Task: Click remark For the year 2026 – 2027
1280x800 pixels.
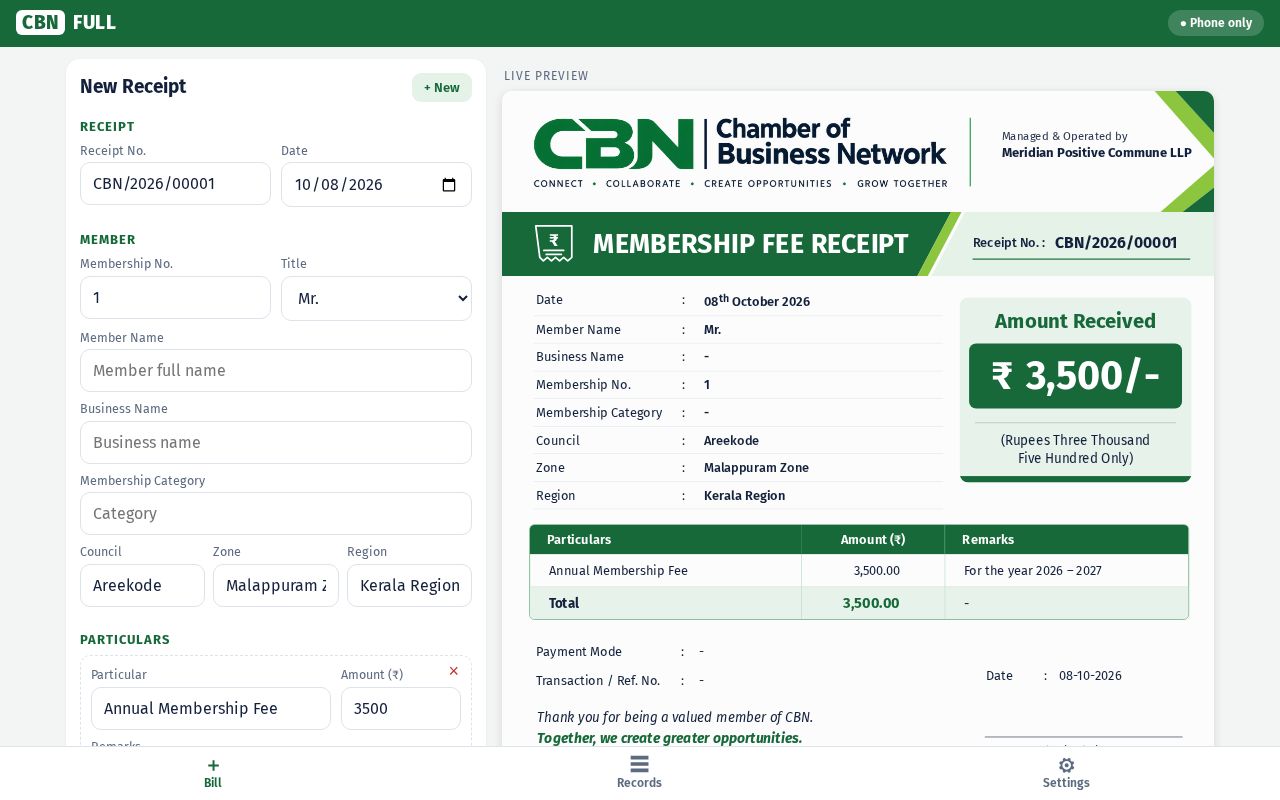Action: point(1033,570)
